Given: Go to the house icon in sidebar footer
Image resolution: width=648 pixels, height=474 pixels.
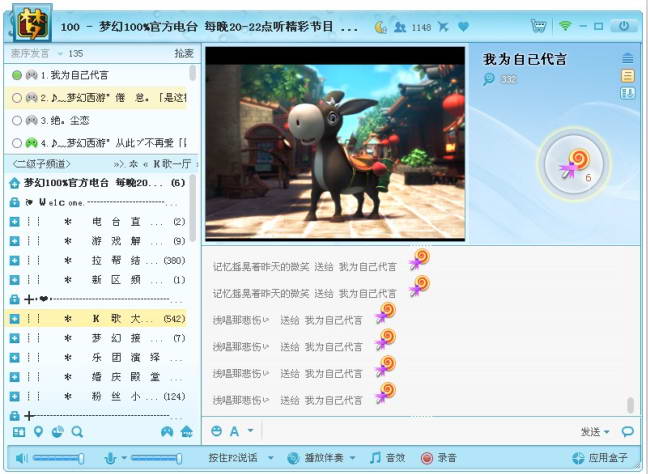Looking at the screenshot, I should pos(187,432).
